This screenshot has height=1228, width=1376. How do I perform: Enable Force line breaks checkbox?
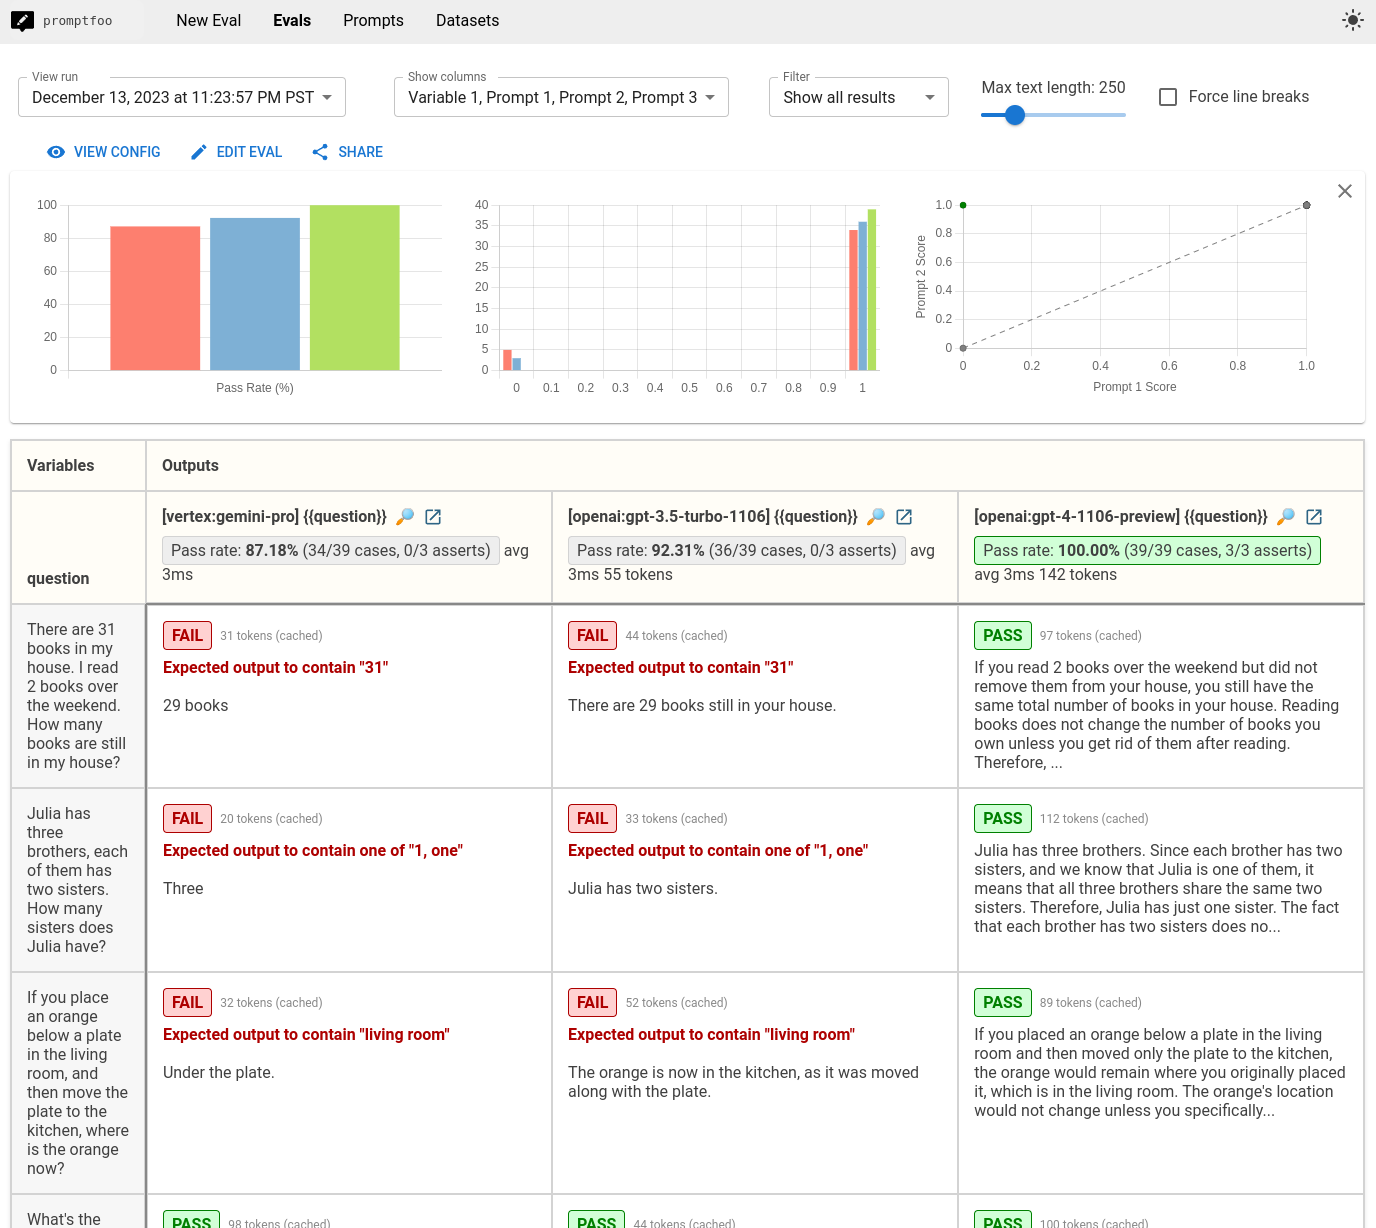point(1167,97)
